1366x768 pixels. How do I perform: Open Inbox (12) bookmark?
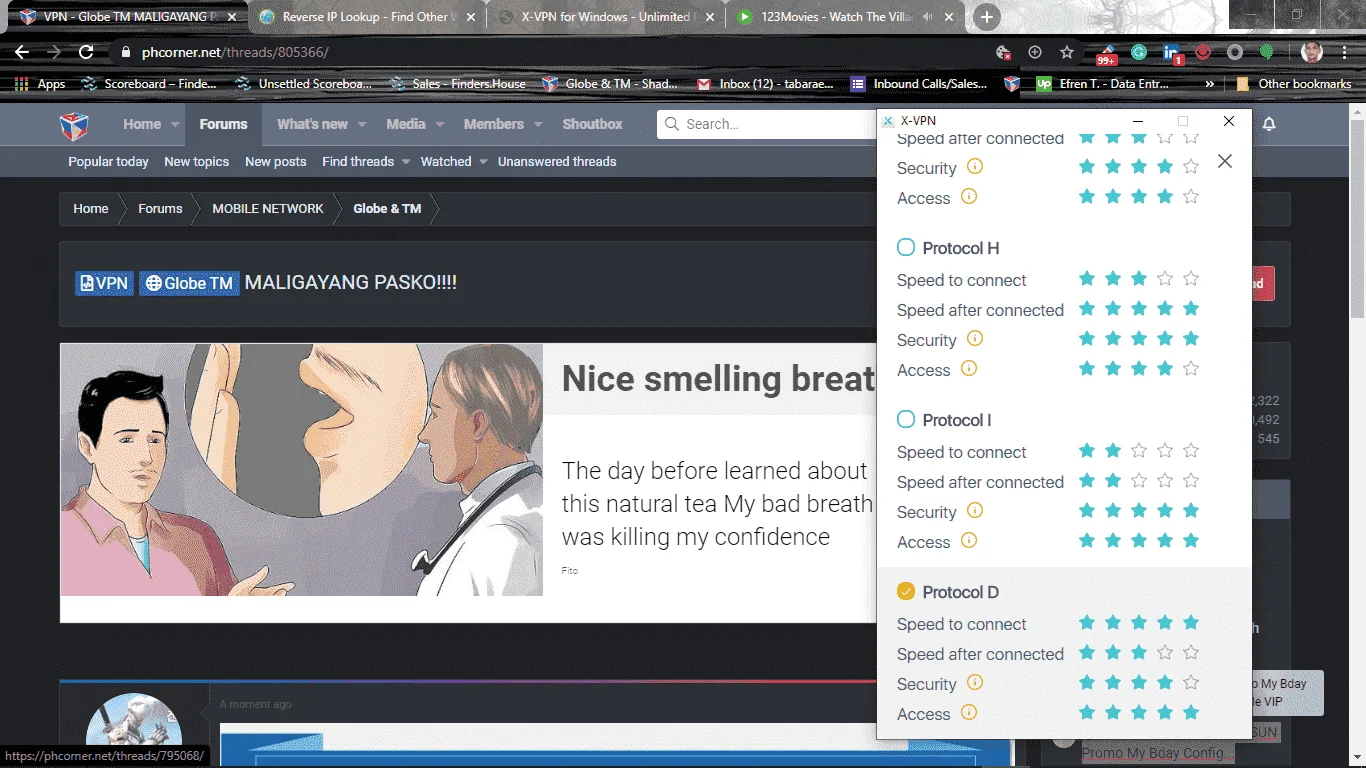[765, 84]
